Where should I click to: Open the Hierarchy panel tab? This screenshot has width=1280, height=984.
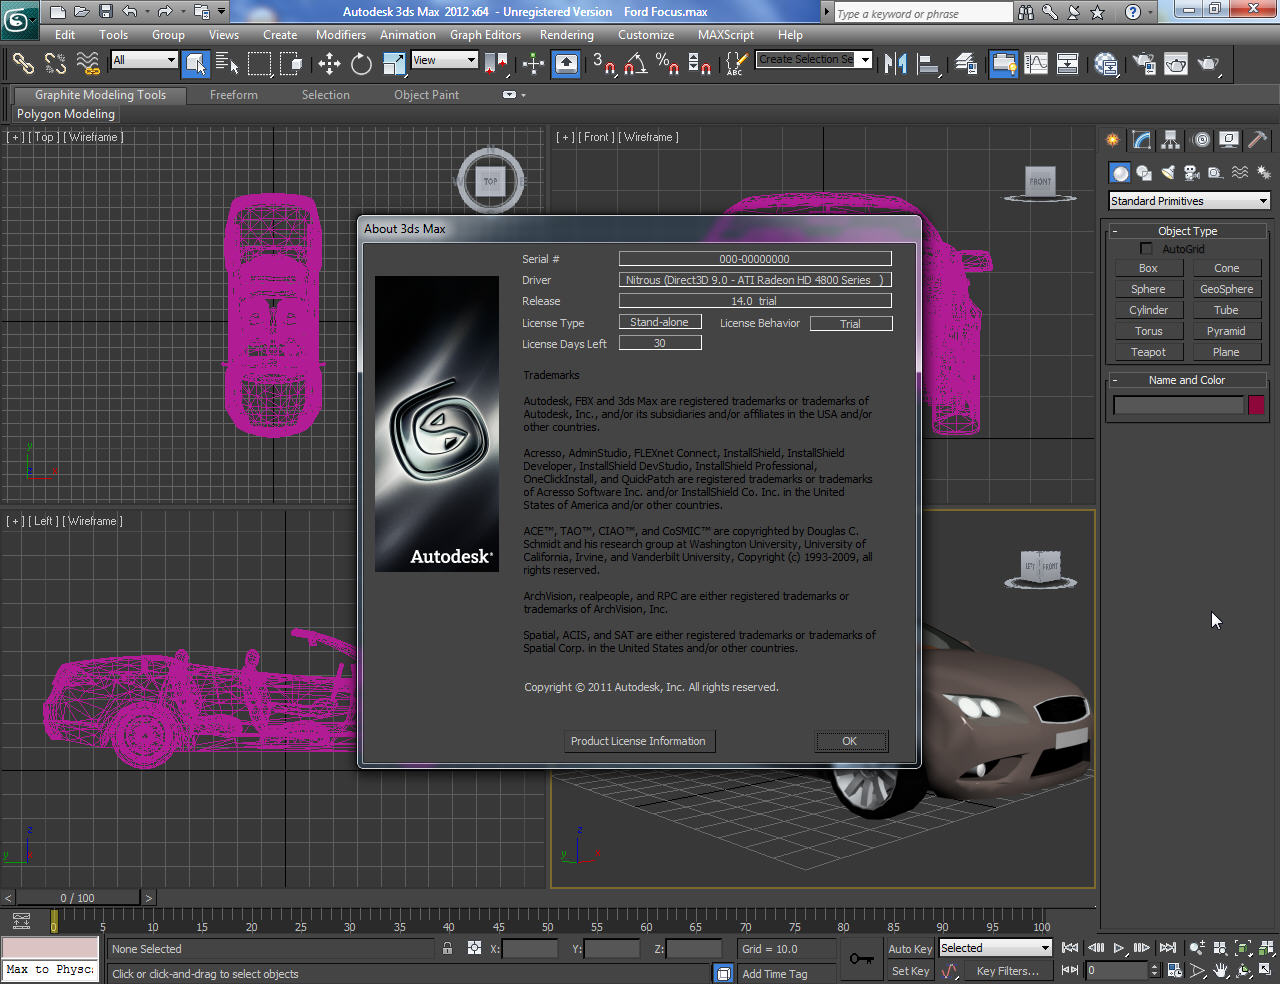(1170, 140)
